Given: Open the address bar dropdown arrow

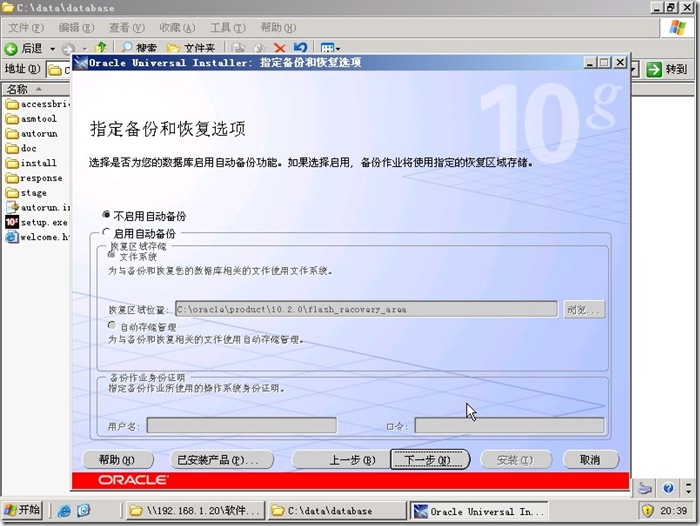Looking at the screenshot, I should pyautogui.click(x=634, y=69).
